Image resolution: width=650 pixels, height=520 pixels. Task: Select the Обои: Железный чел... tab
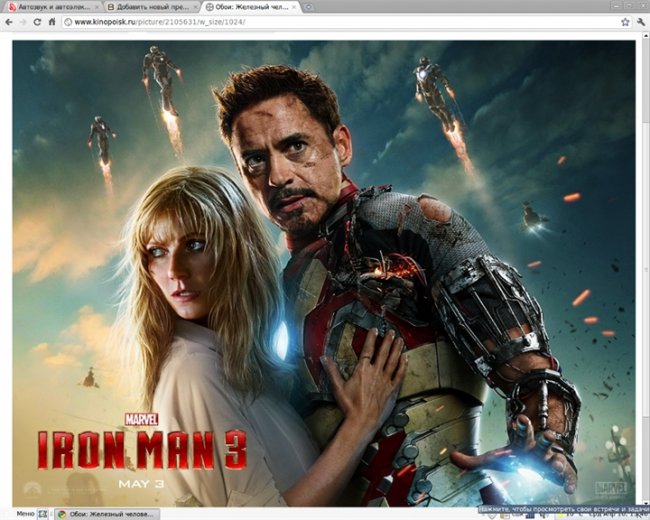point(246,7)
